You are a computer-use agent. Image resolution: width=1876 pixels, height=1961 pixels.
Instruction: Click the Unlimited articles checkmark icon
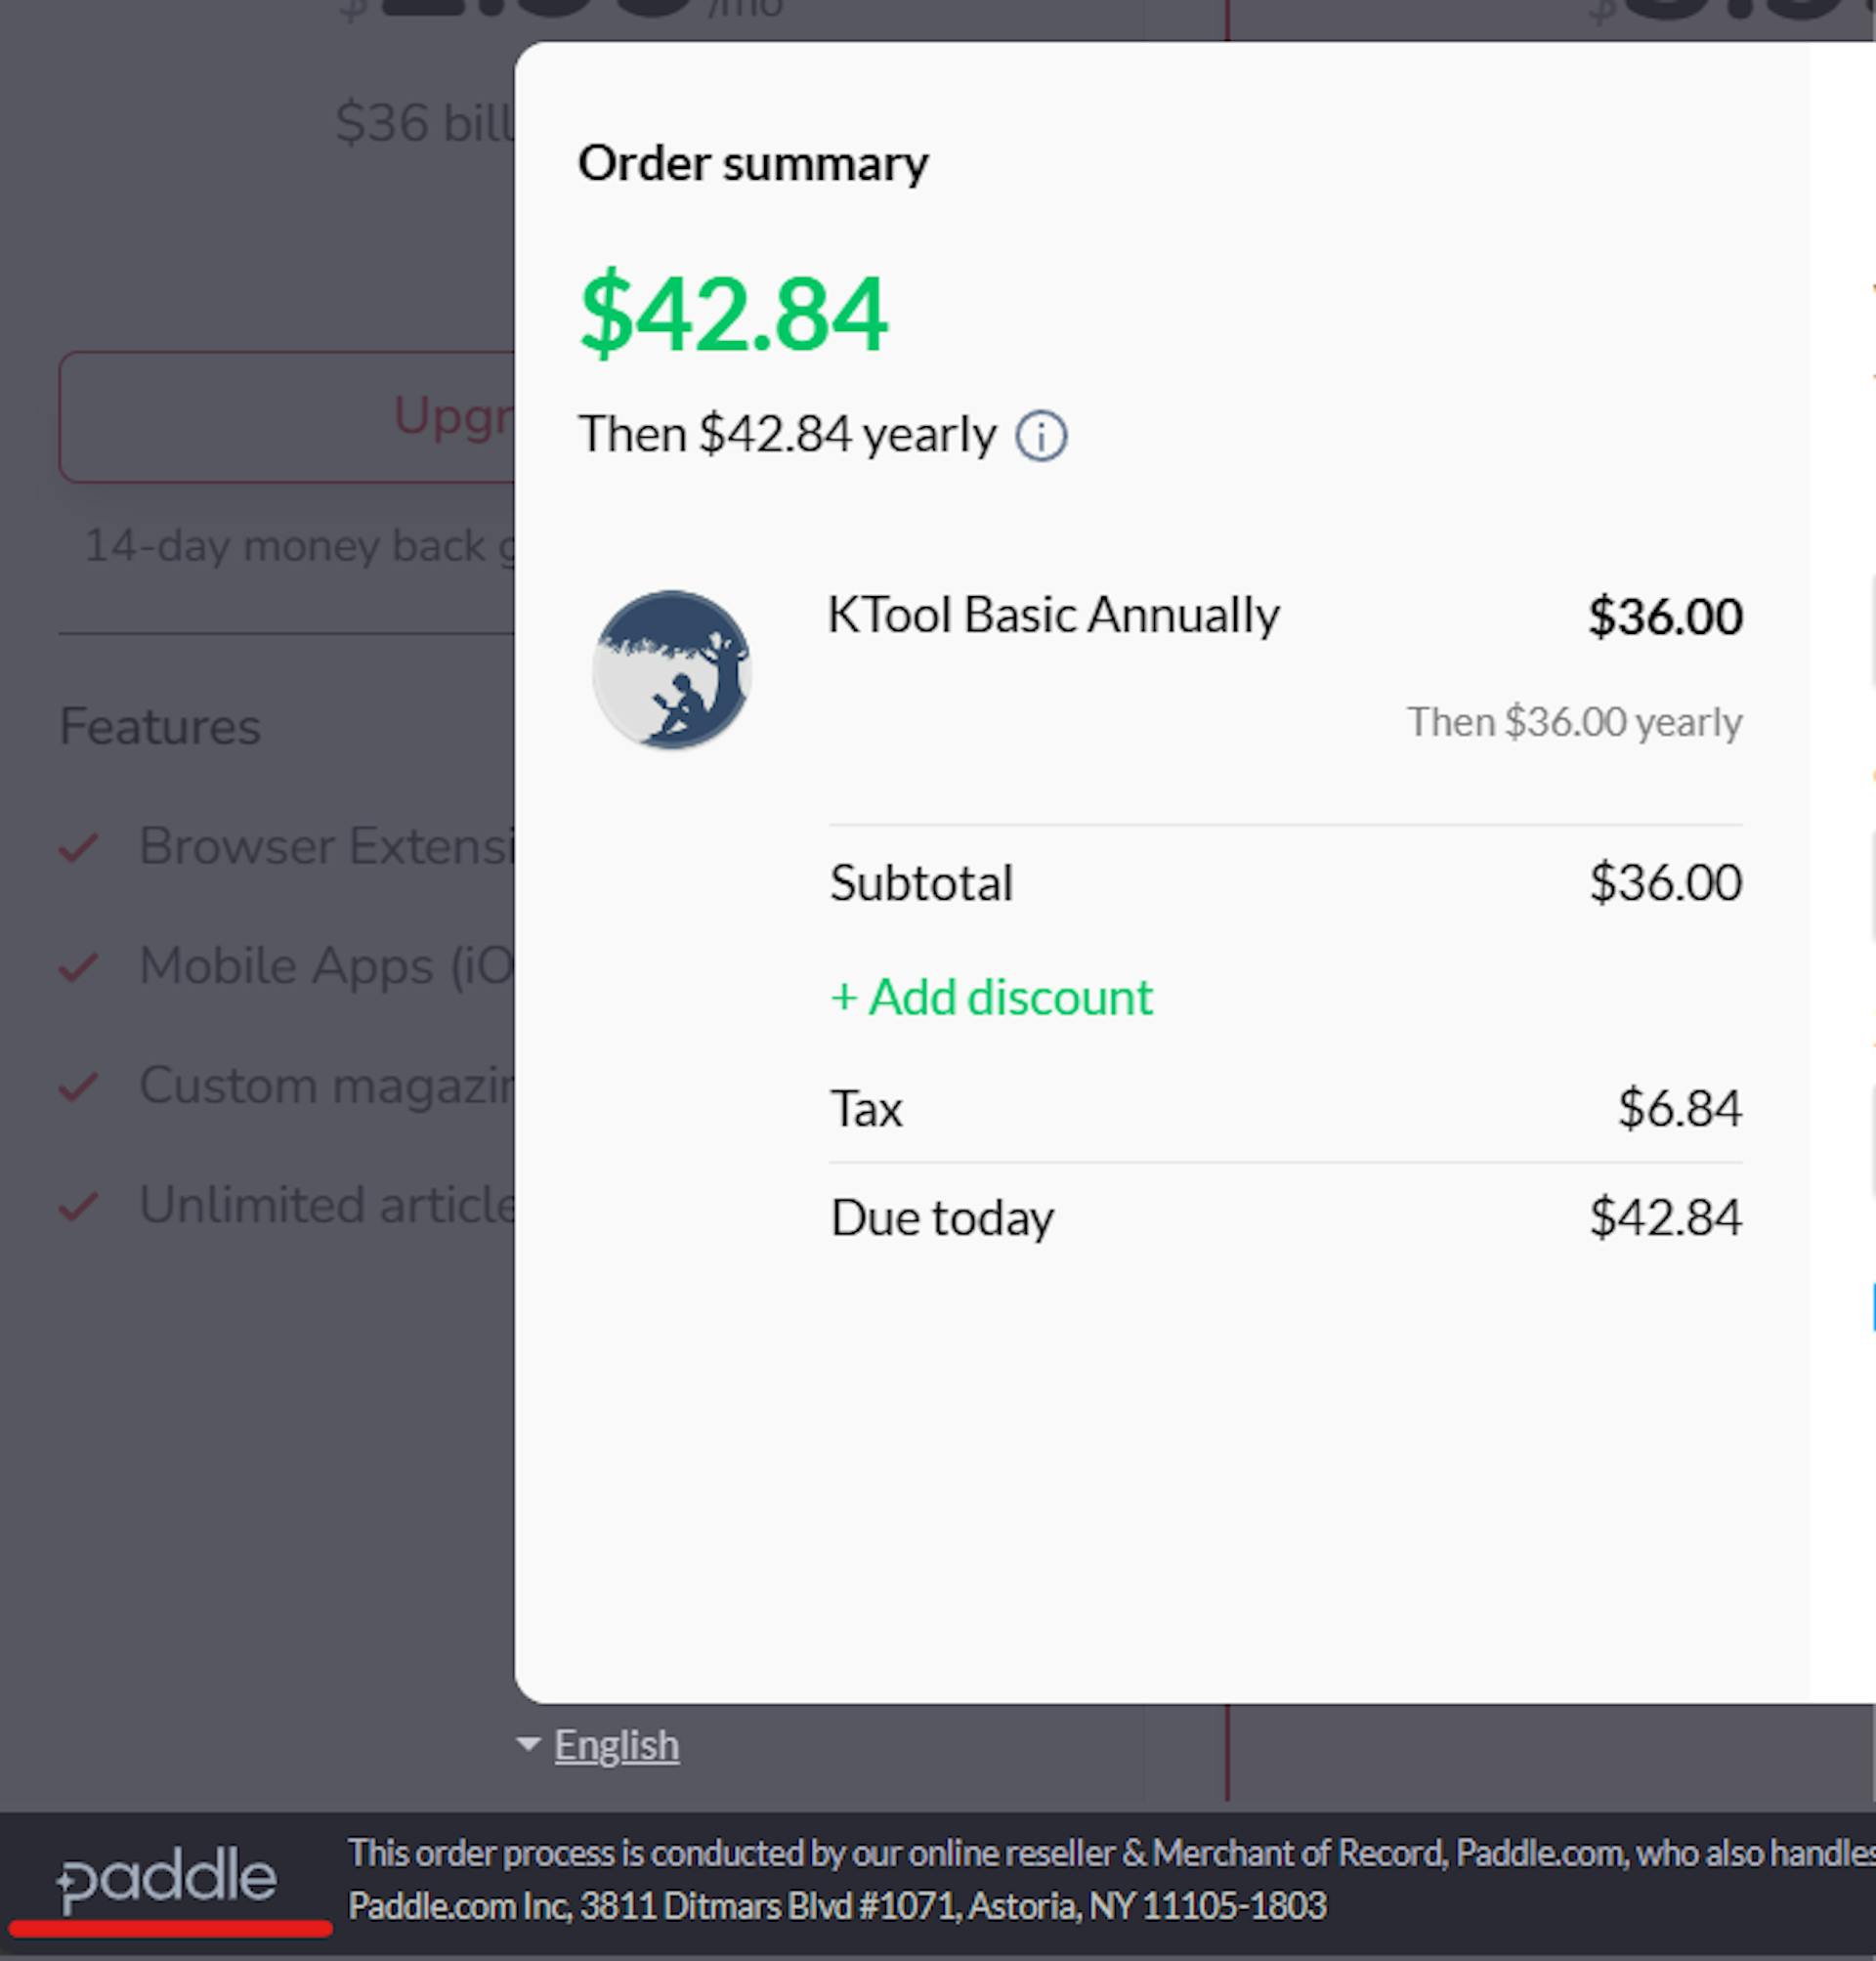tap(78, 1206)
